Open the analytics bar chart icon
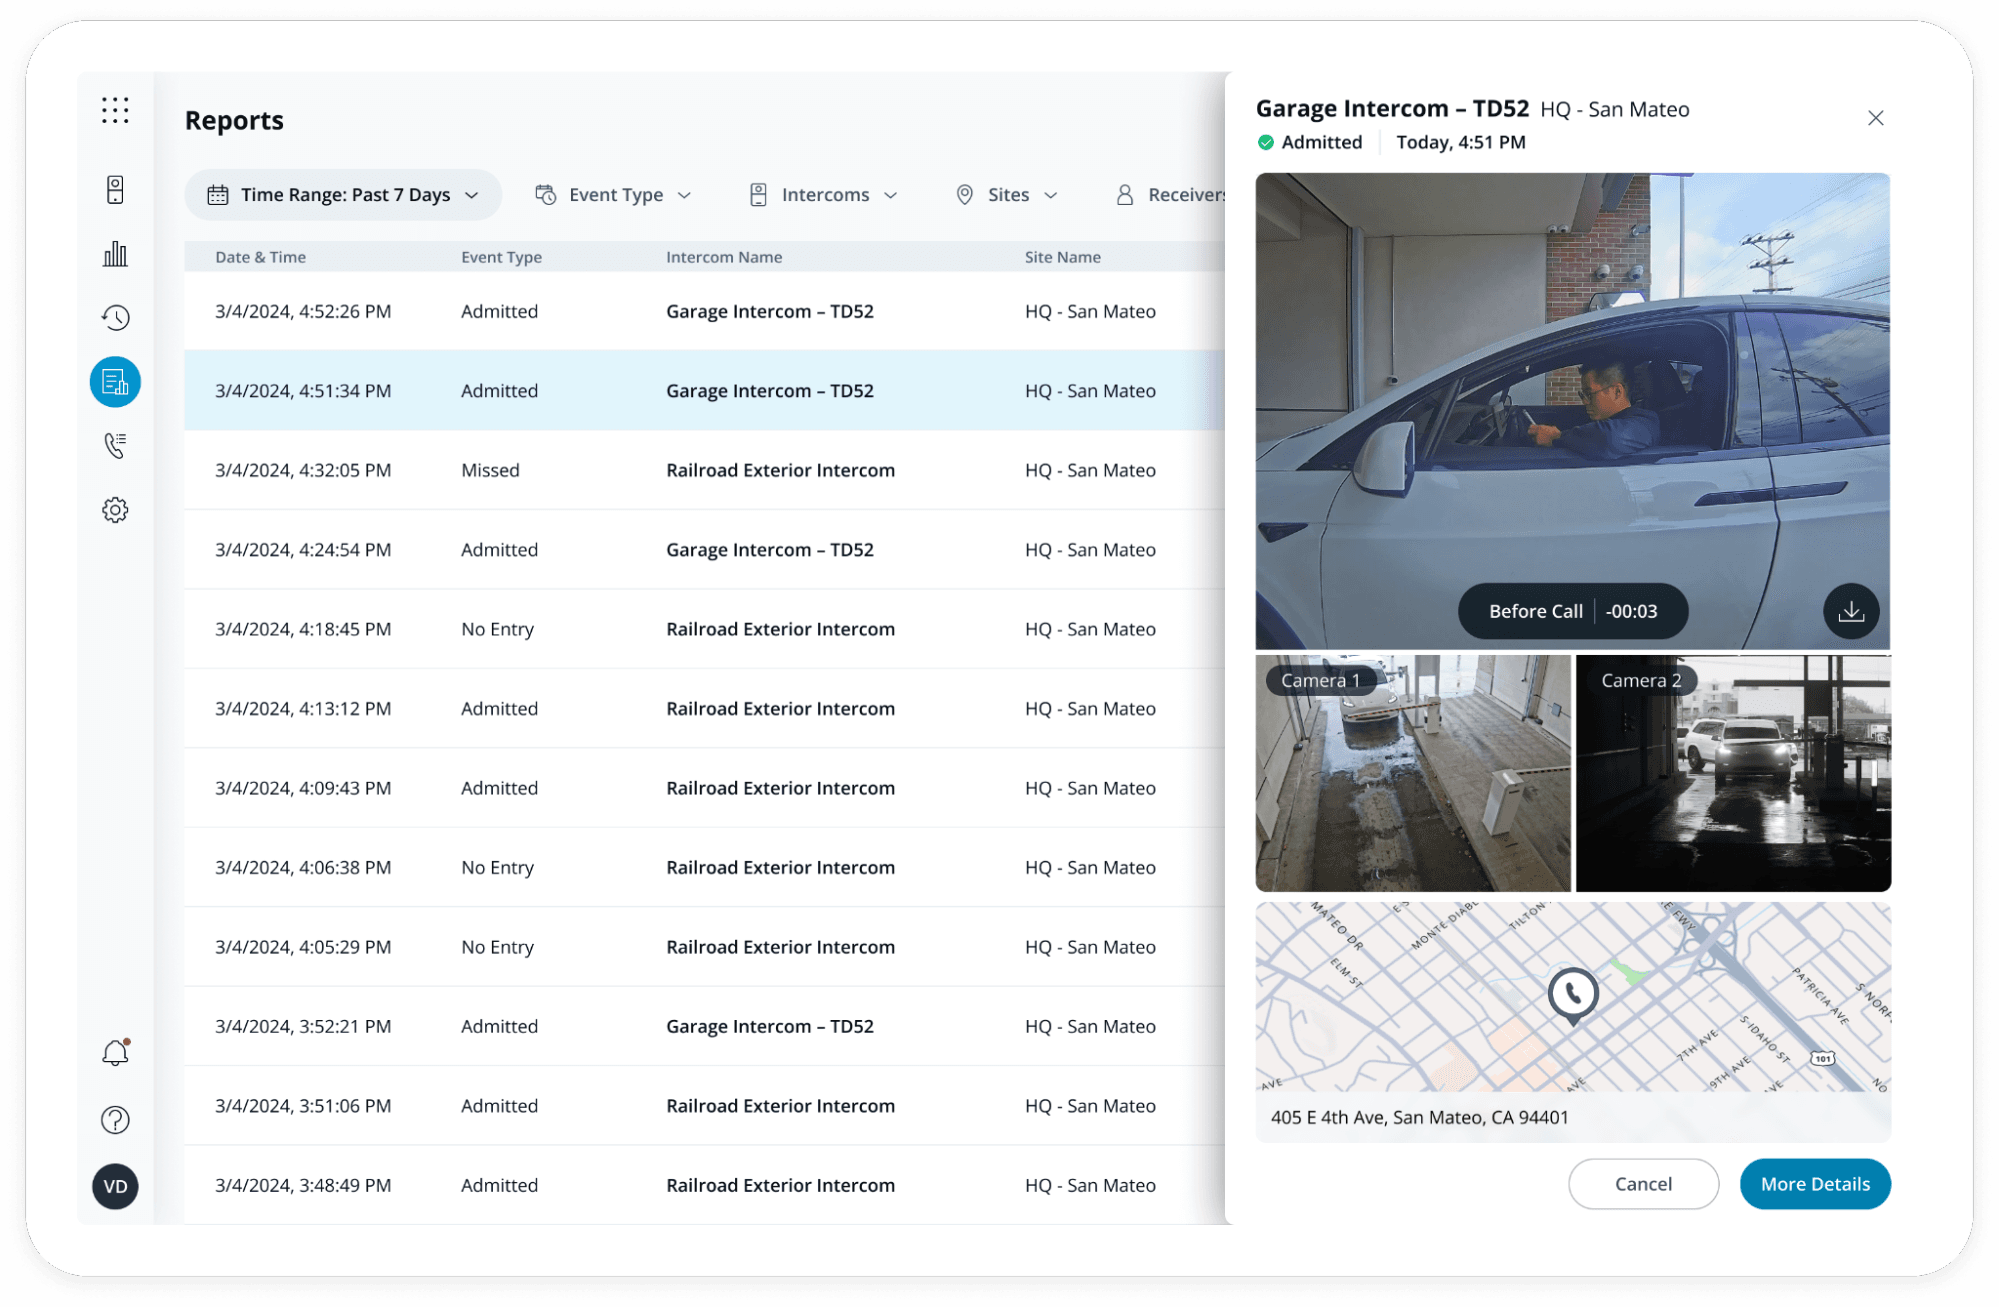The height and width of the screenshot is (1307, 1999). click(115, 254)
